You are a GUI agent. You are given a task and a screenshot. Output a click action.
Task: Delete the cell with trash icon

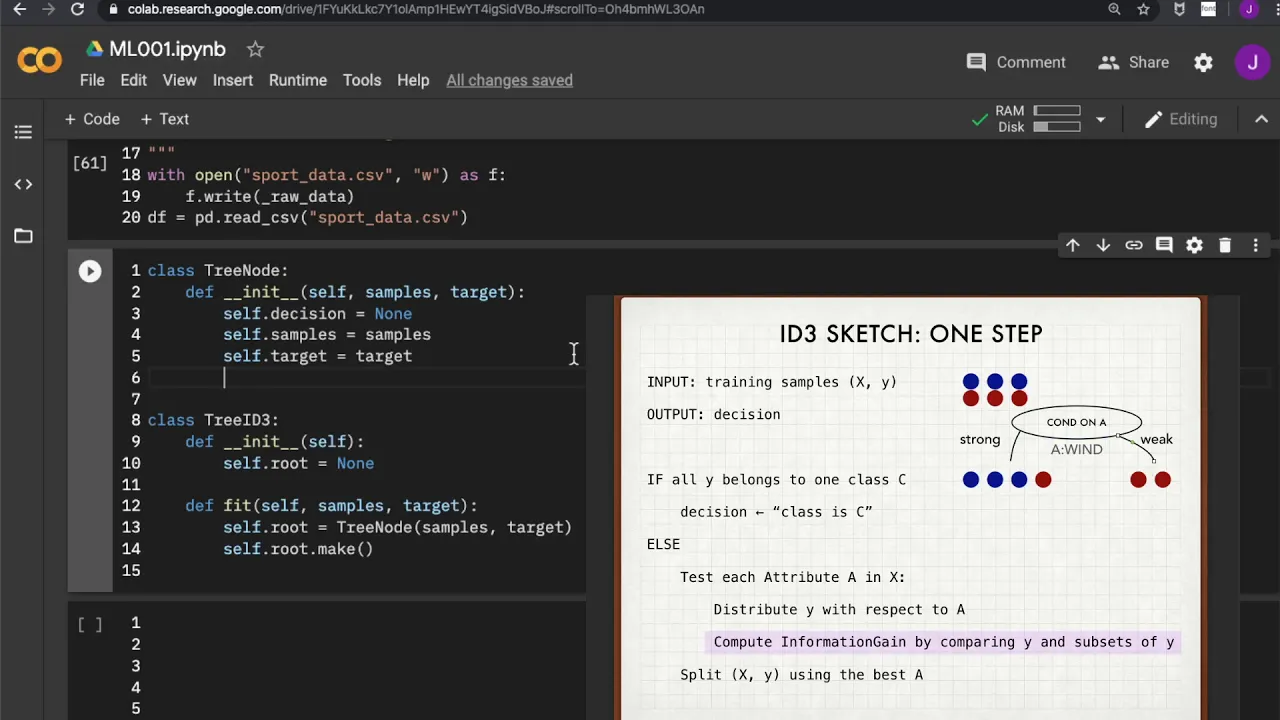[x=1225, y=245]
